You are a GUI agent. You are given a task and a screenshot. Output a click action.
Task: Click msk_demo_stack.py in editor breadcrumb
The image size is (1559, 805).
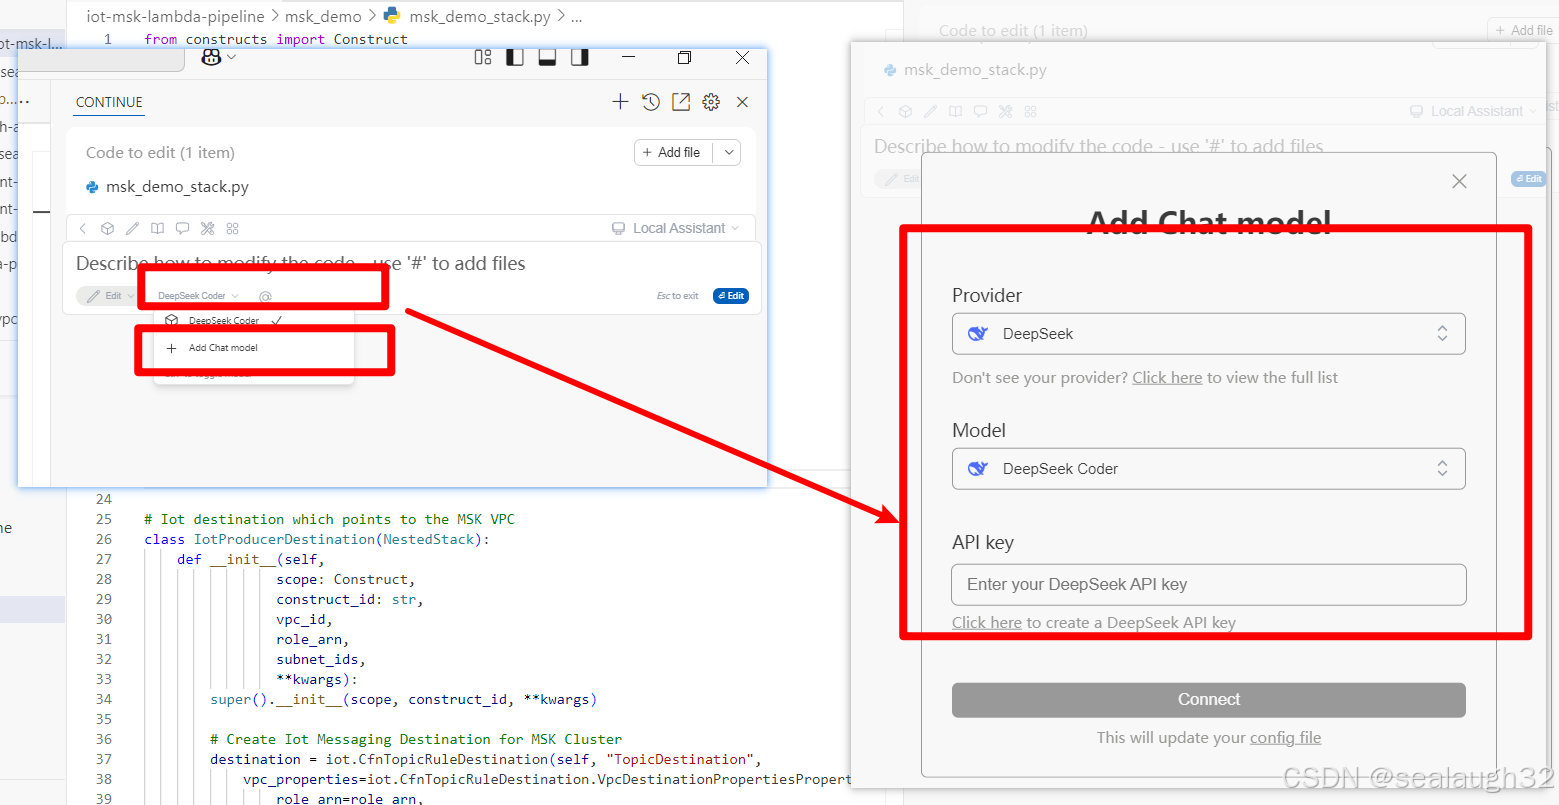480,16
